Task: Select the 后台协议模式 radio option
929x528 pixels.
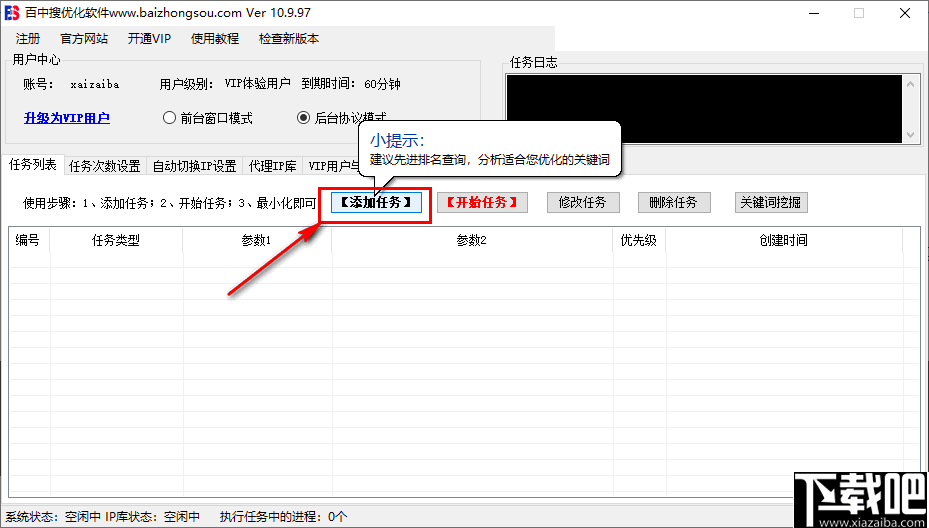Action: point(341,119)
